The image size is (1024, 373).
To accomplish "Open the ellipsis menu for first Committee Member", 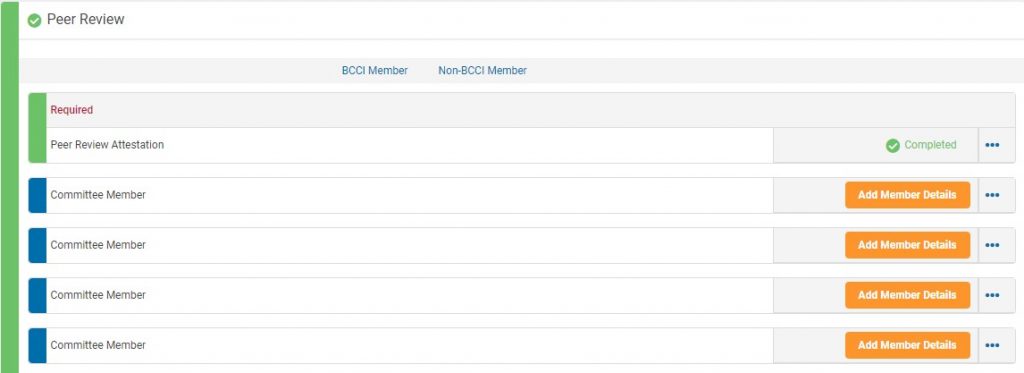I will (992, 195).
